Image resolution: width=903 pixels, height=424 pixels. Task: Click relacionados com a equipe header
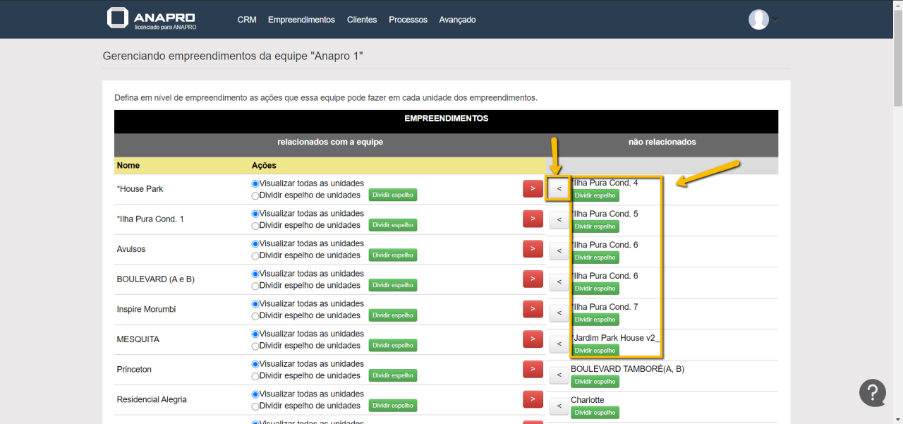330,142
